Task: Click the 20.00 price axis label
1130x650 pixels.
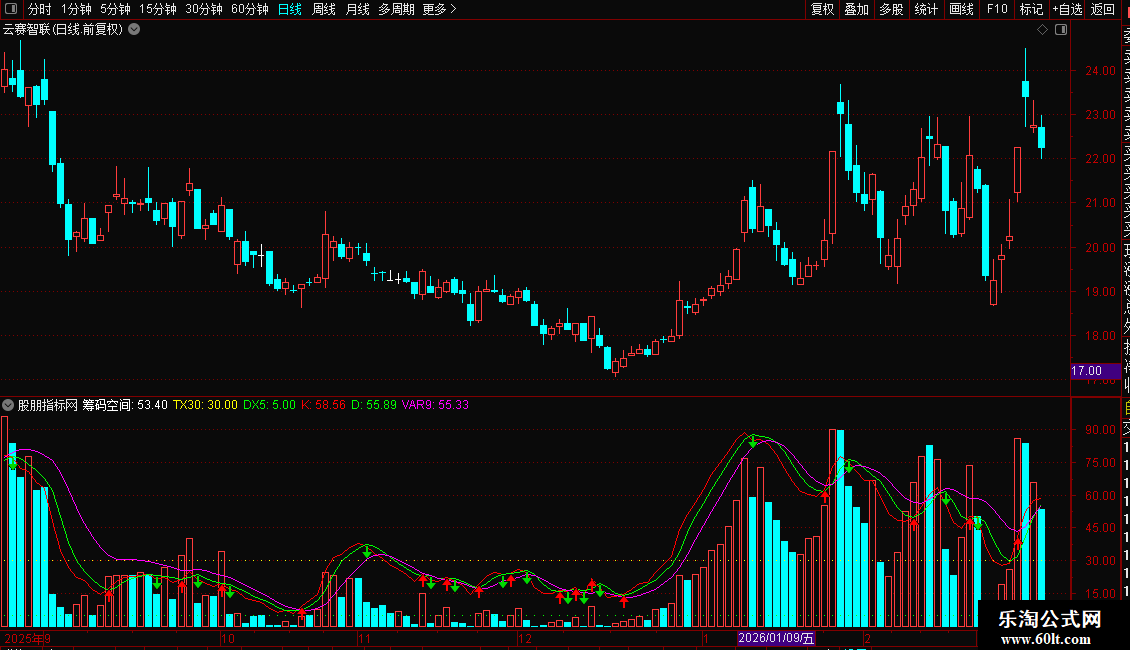Action: 1100,247
